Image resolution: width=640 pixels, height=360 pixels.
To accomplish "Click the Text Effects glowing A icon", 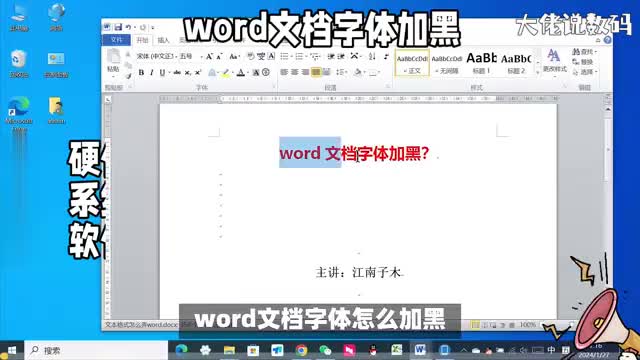I will 212,73.
